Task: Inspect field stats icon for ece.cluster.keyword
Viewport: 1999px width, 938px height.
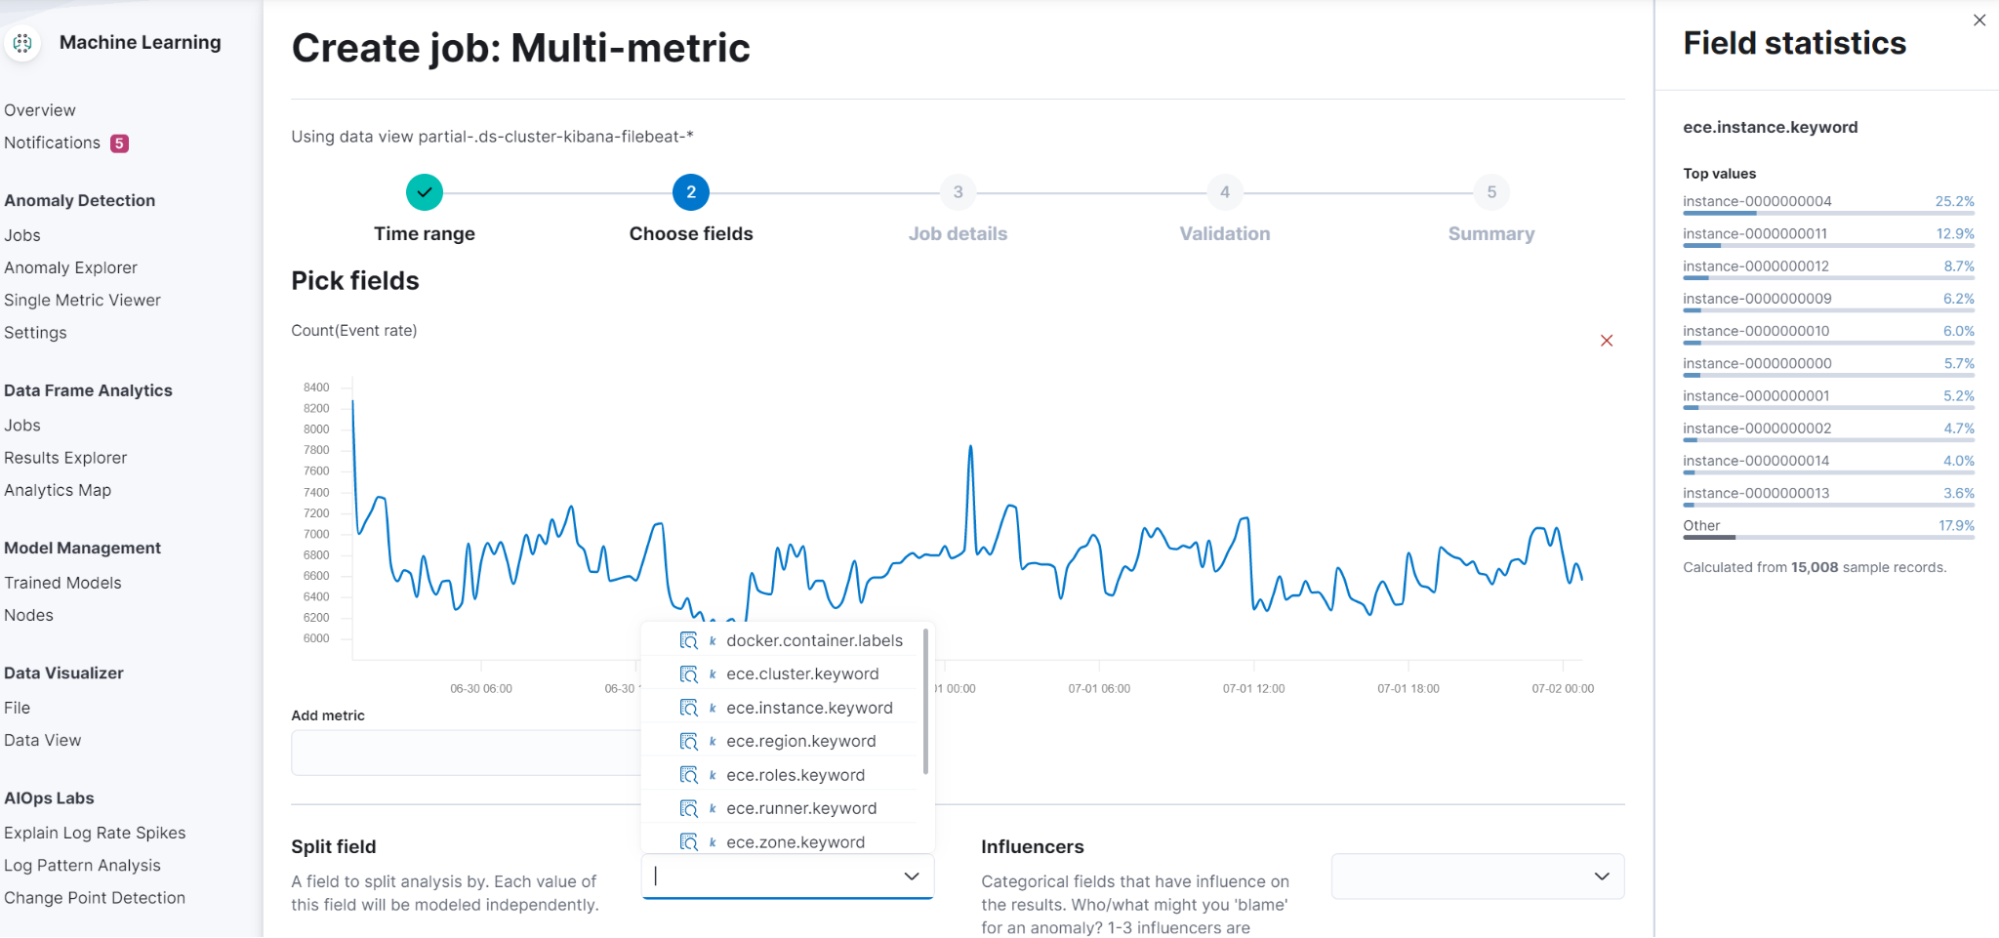Action: (x=688, y=674)
